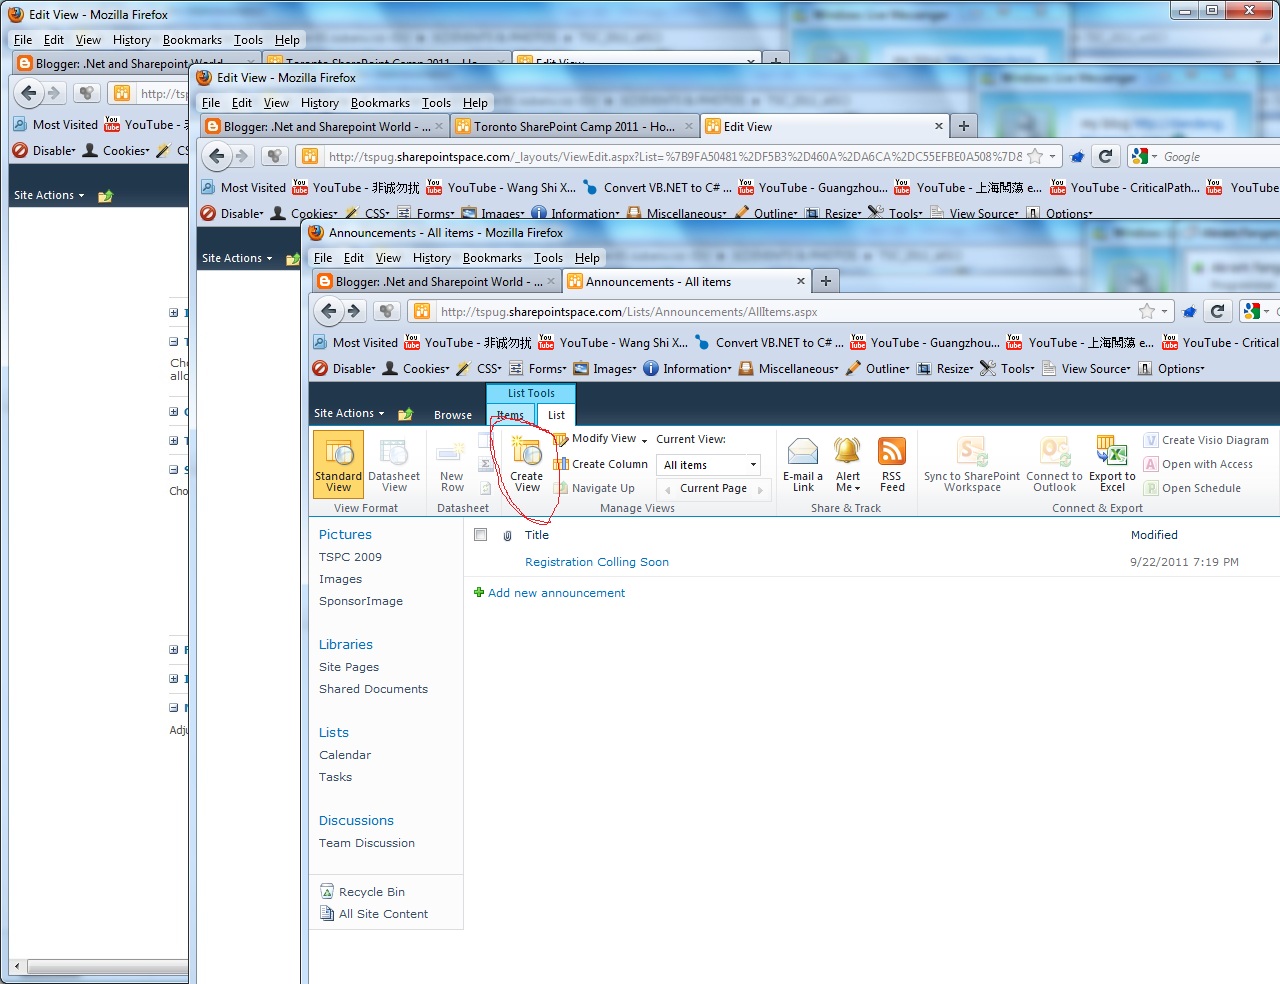Open the Export to Excel tool
The height and width of the screenshot is (984, 1280).
tap(1111, 463)
